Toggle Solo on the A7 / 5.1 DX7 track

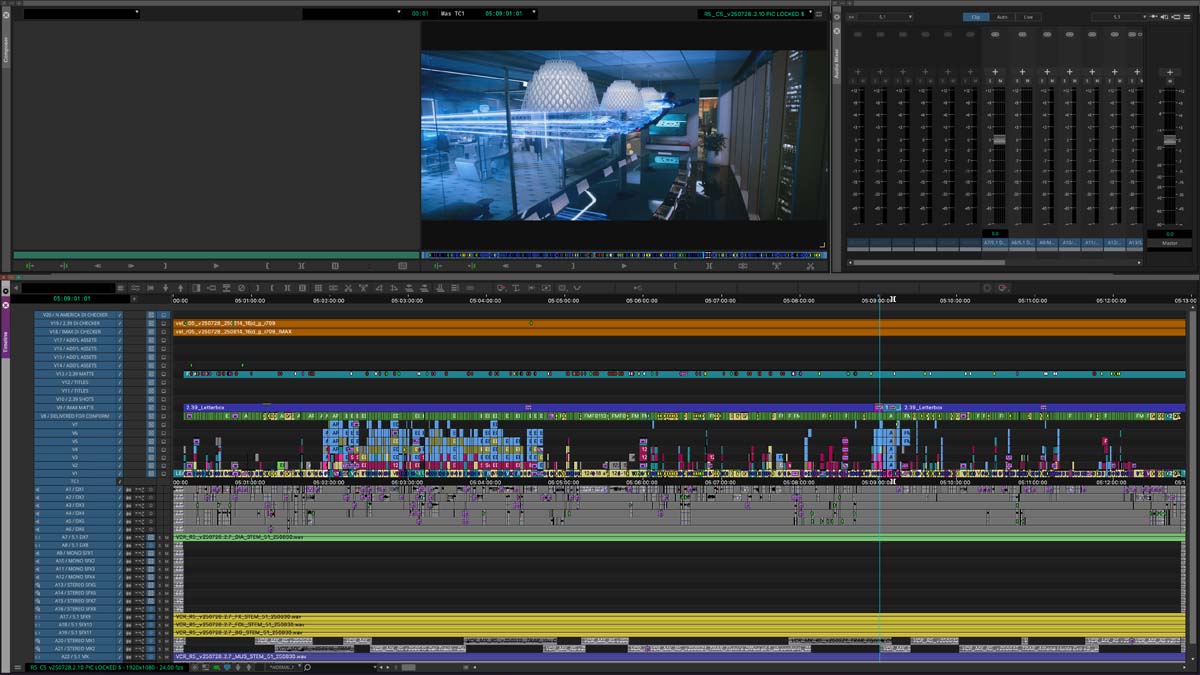(x=158, y=537)
